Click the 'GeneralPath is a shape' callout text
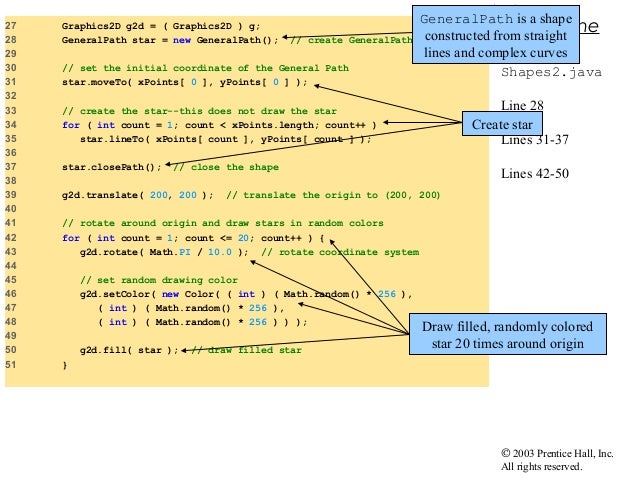The height and width of the screenshot is (479, 638). point(496,19)
